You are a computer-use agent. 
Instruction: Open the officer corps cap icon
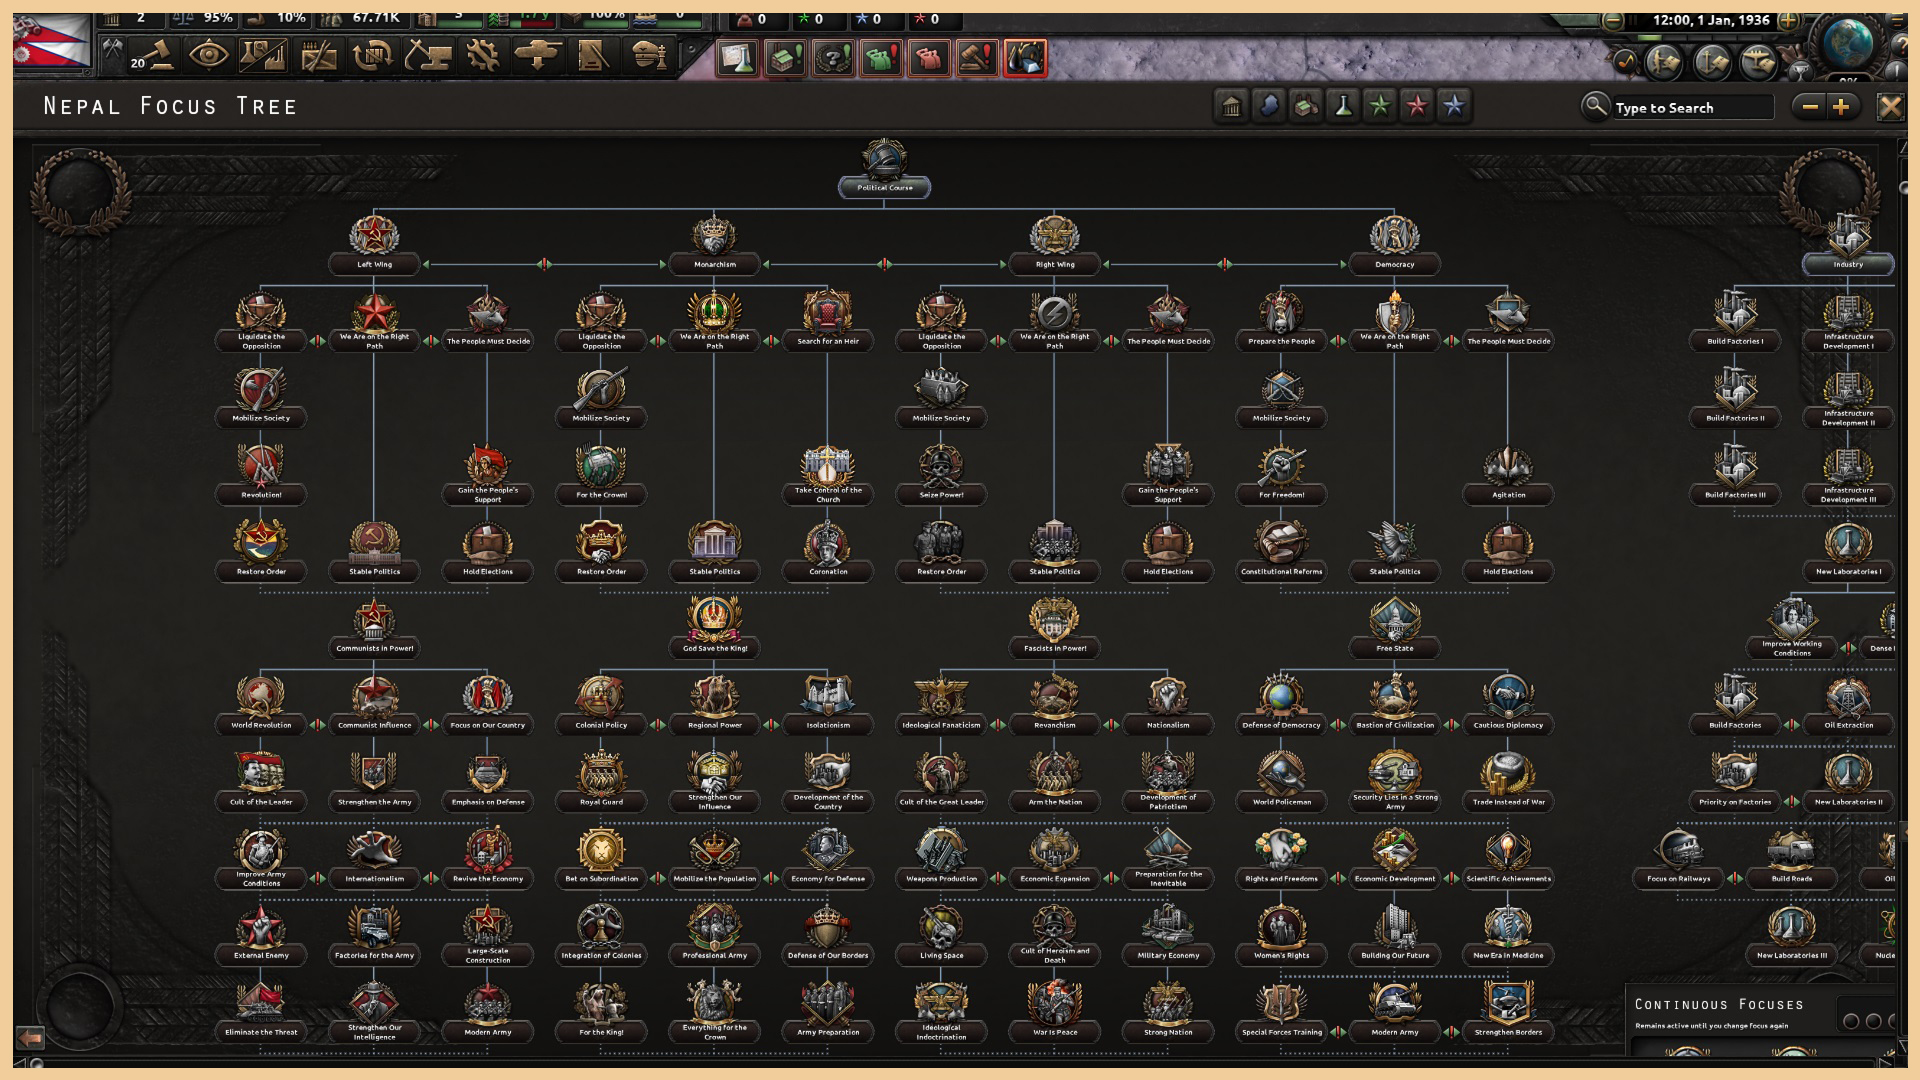pos(648,55)
